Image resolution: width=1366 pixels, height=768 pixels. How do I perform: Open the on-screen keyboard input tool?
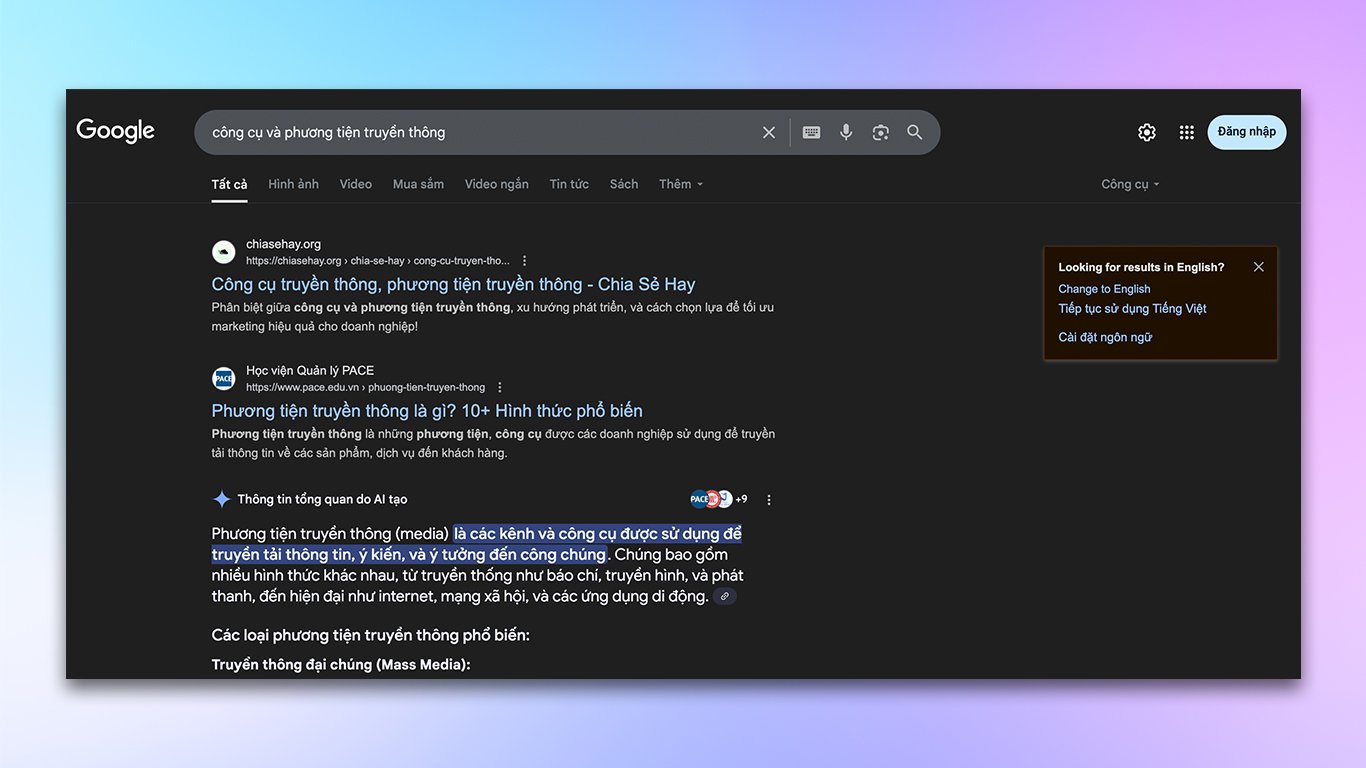pyautogui.click(x=811, y=132)
